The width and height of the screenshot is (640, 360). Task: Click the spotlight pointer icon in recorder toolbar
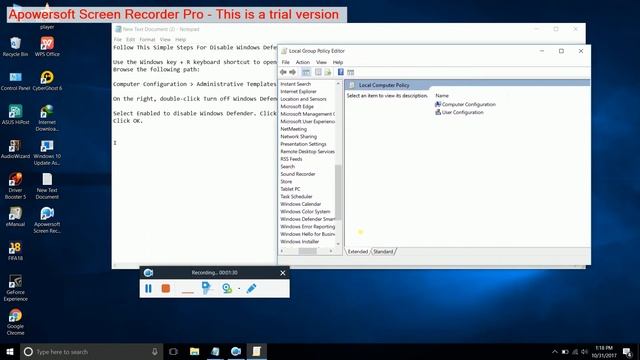pyautogui.click(x=206, y=288)
